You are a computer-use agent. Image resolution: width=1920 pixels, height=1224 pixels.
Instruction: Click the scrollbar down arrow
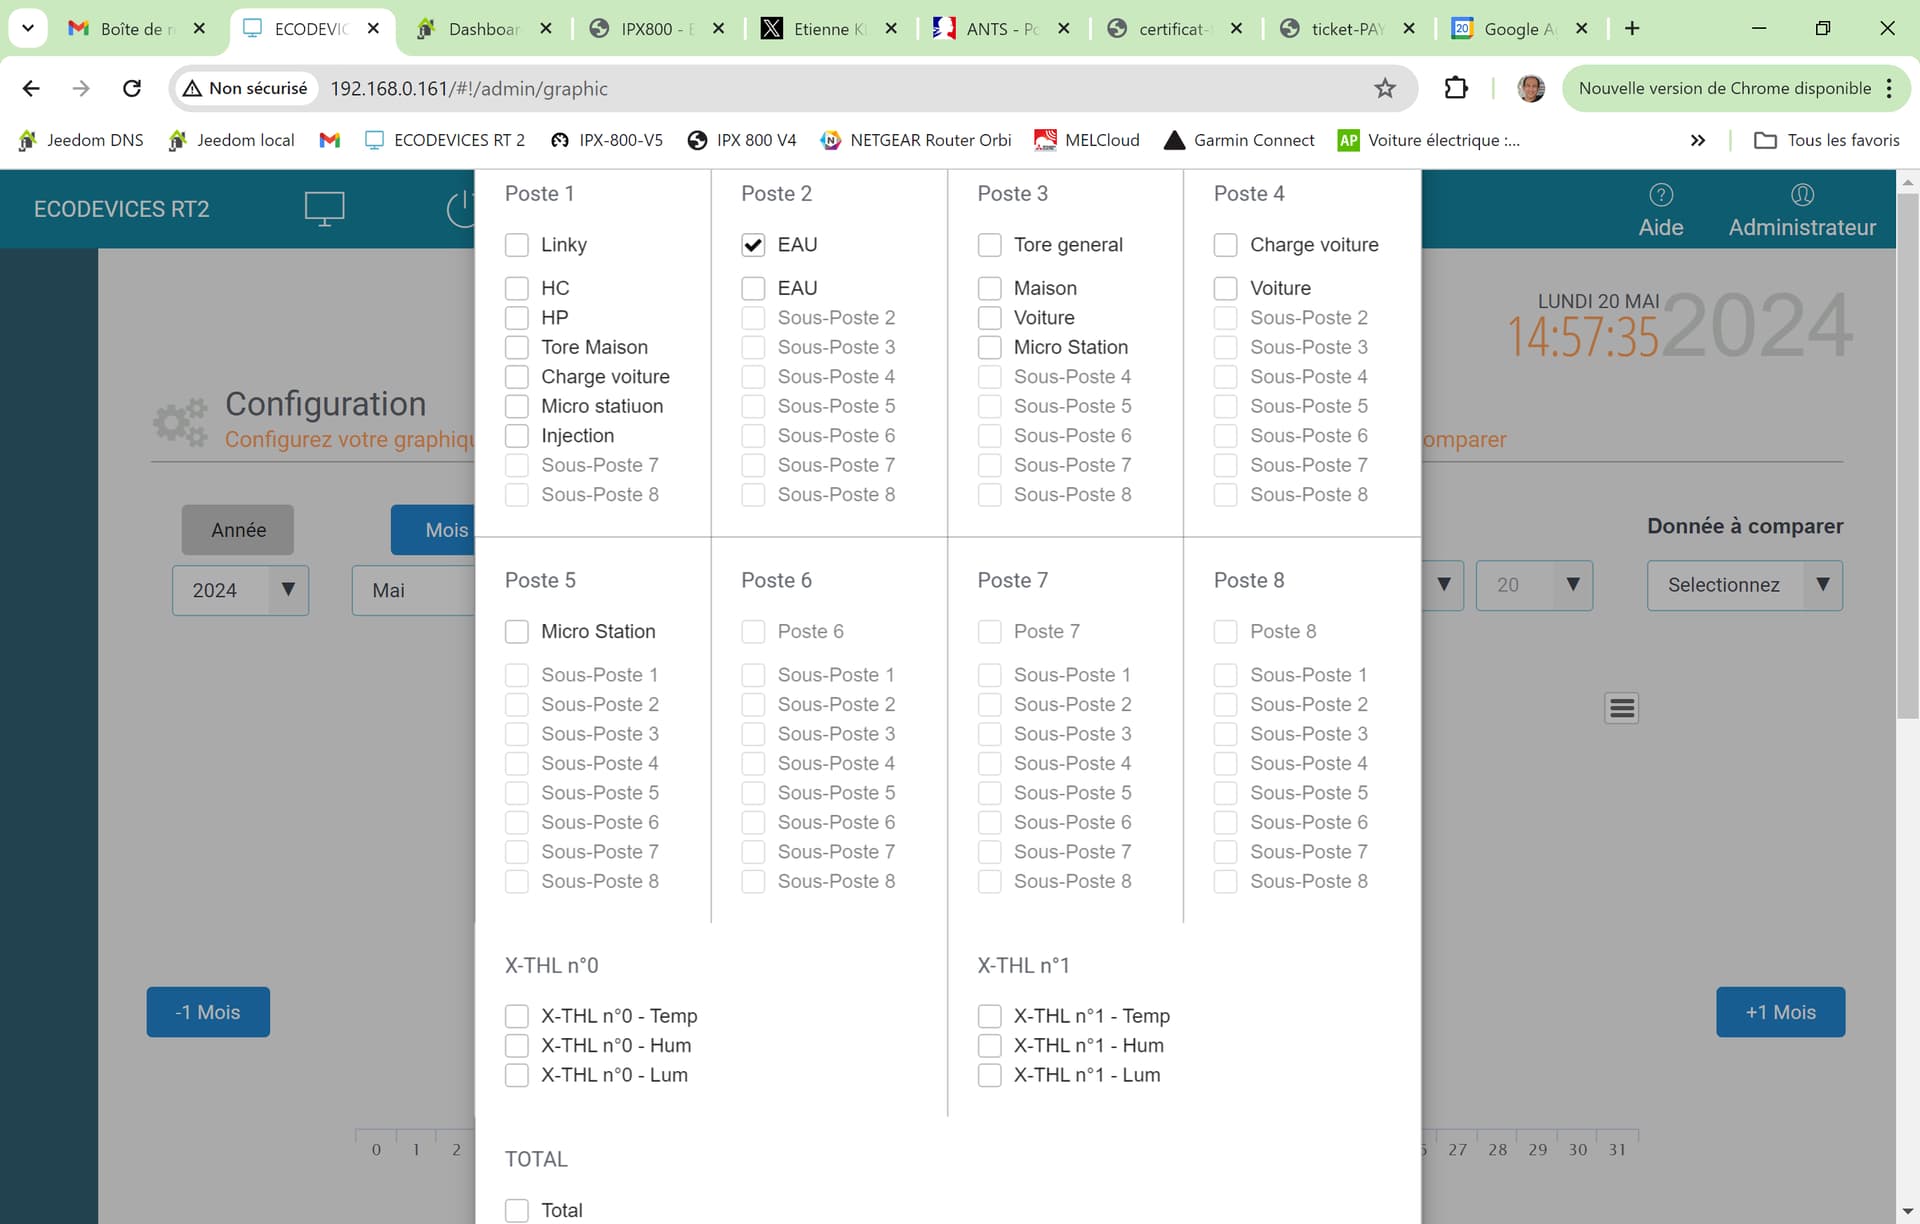pyautogui.click(x=1908, y=1212)
